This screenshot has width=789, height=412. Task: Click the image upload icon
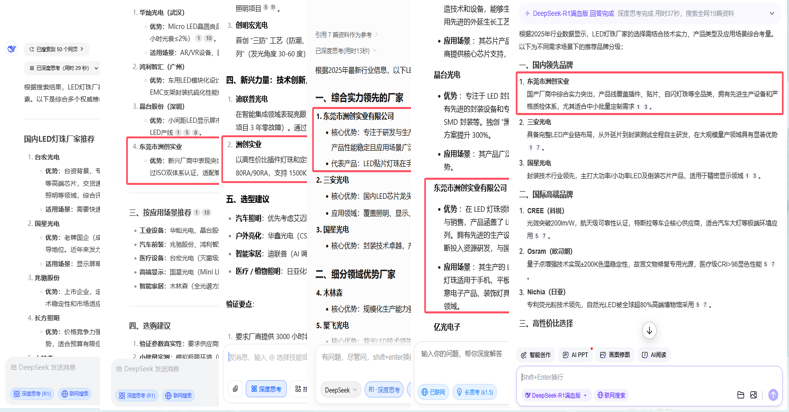754,395
